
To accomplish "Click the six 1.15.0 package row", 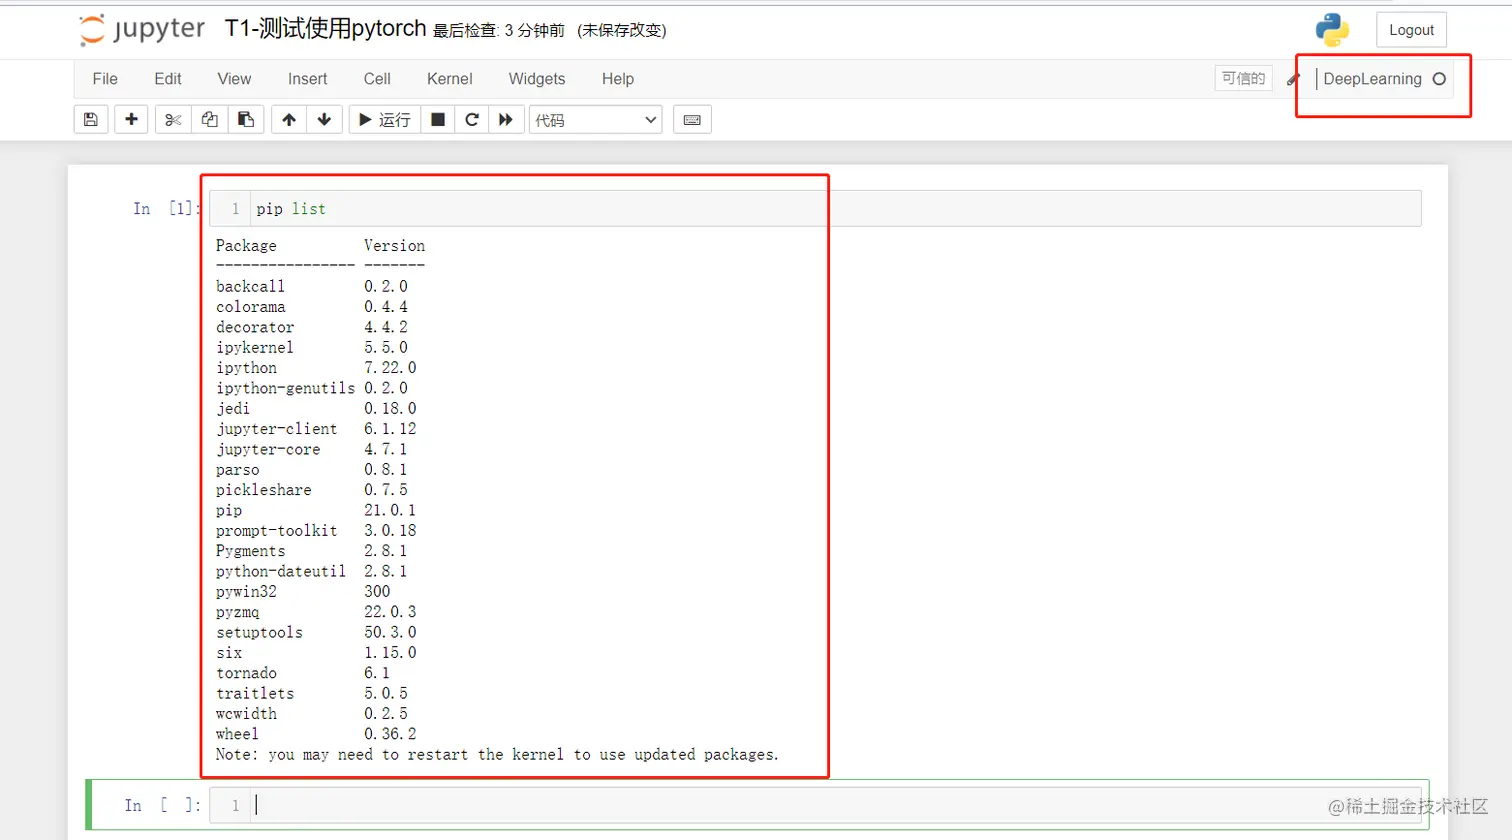I will coord(316,653).
